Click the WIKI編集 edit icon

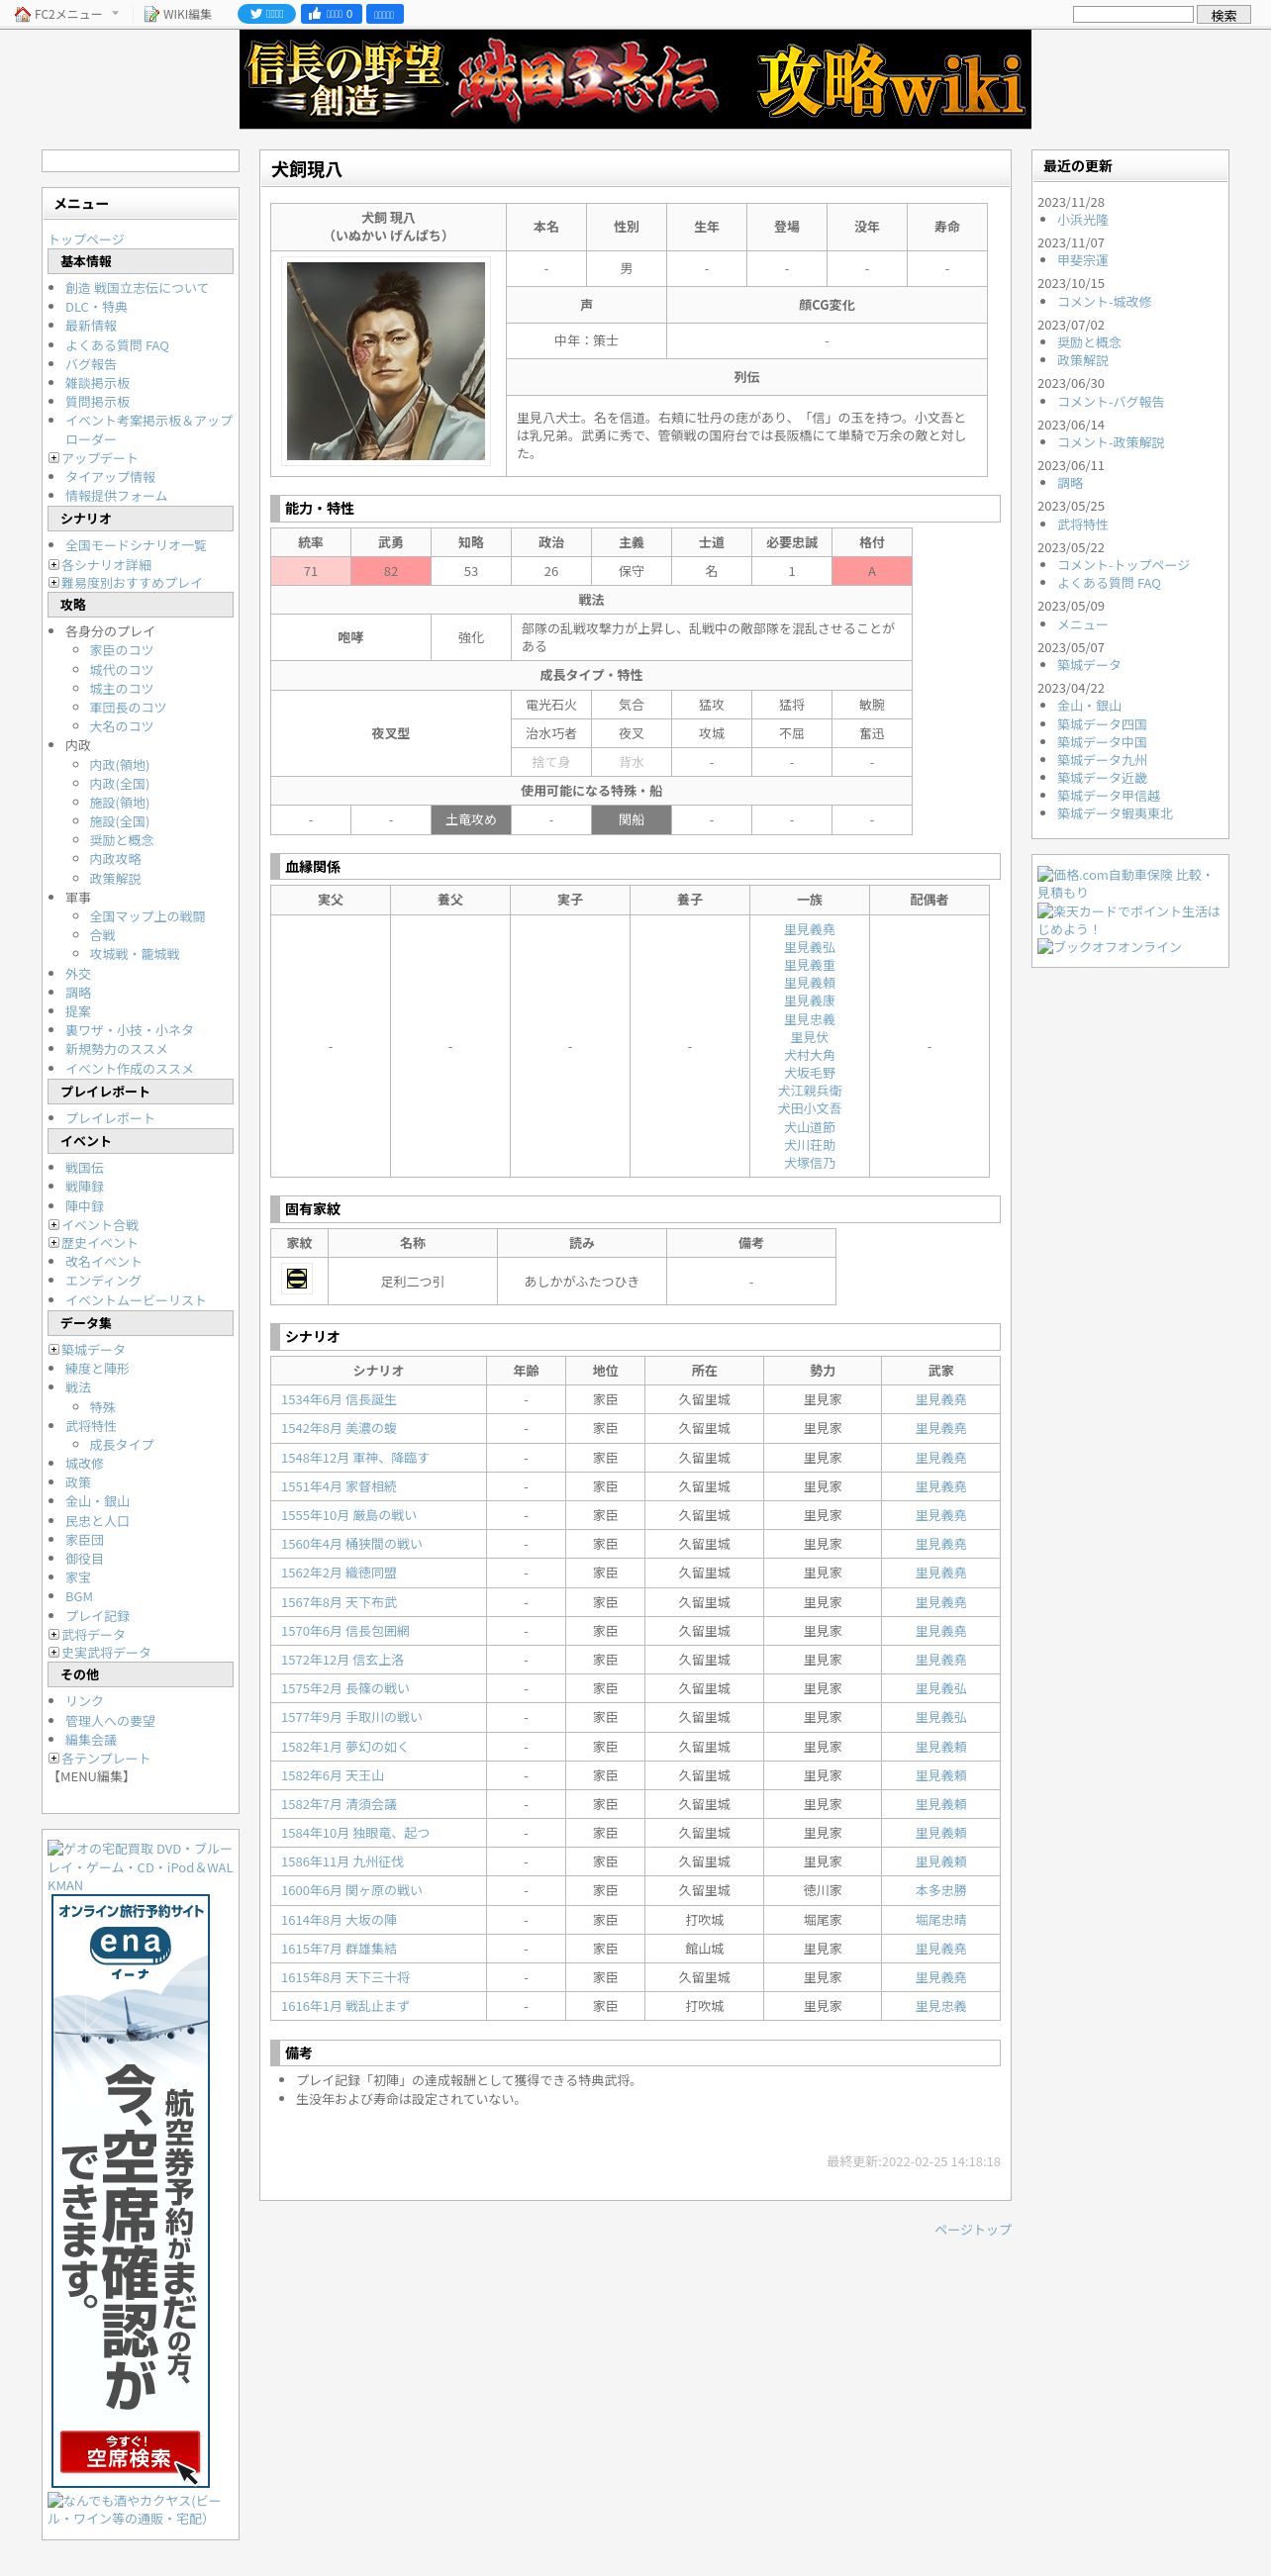coord(151,14)
